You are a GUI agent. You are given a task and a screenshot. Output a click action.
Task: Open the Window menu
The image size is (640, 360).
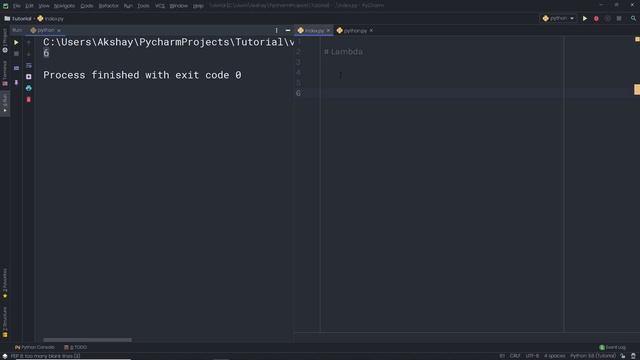click(179, 6)
